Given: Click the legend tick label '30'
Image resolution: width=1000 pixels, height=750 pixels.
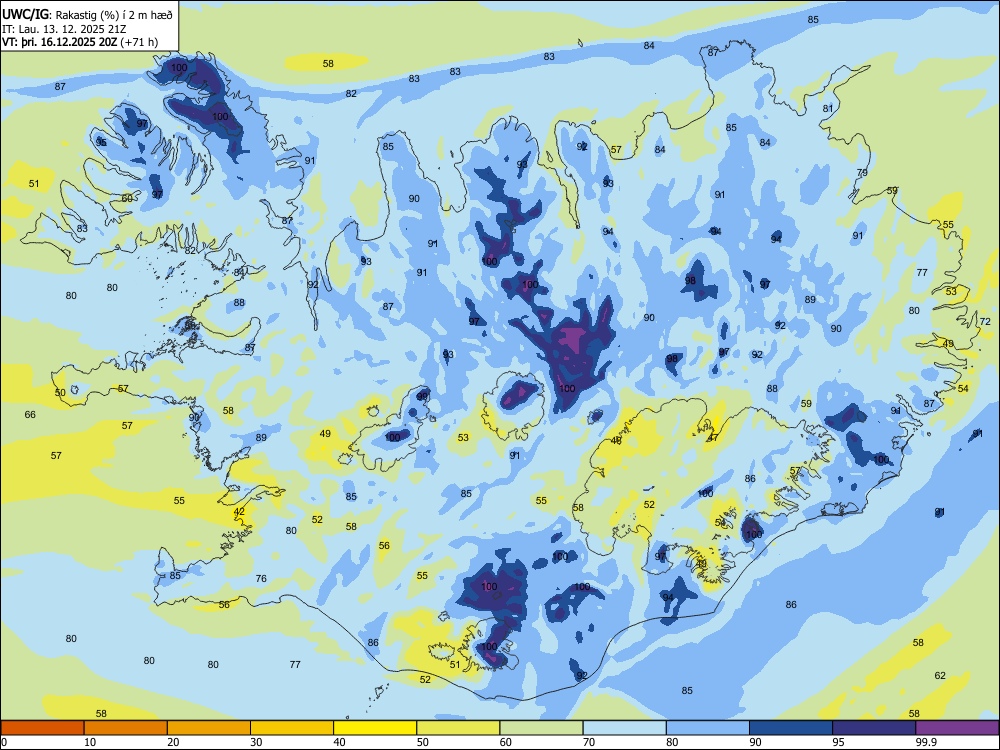Looking at the screenshot, I should tap(256, 742).
